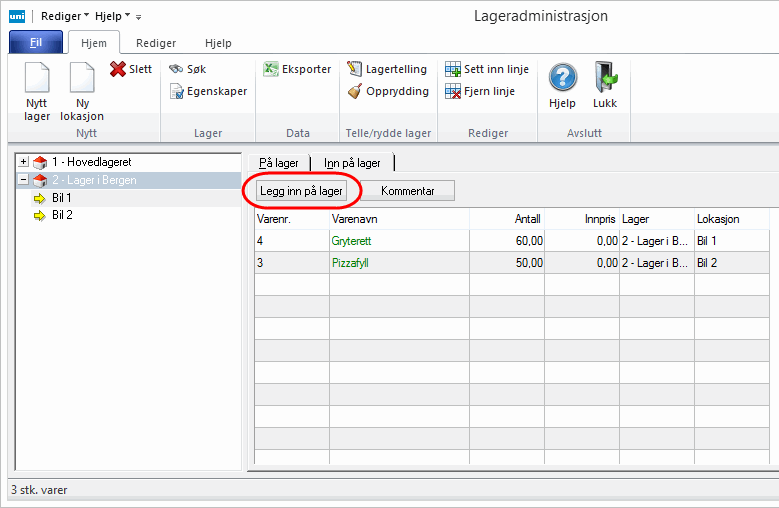Open the blue Fil menu
This screenshot has height=508, width=779.
pyautogui.click(x=35, y=43)
